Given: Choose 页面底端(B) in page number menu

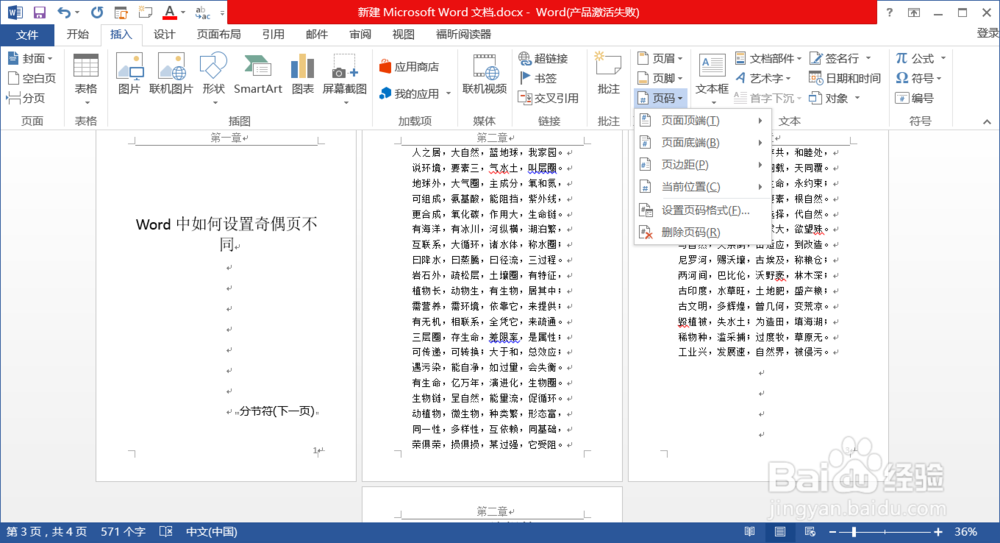Looking at the screenshot, I should point(702,143).
